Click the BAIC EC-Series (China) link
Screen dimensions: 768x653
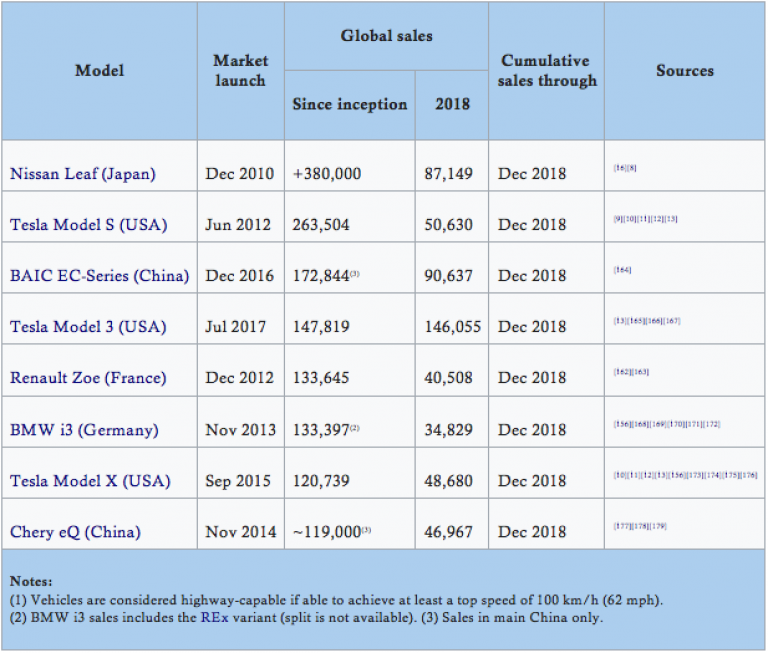pos(99,276)
